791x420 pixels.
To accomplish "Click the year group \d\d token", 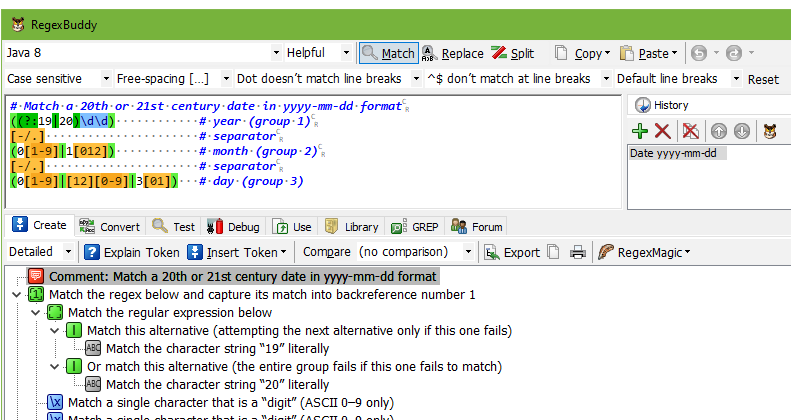I will click(95, 122).
